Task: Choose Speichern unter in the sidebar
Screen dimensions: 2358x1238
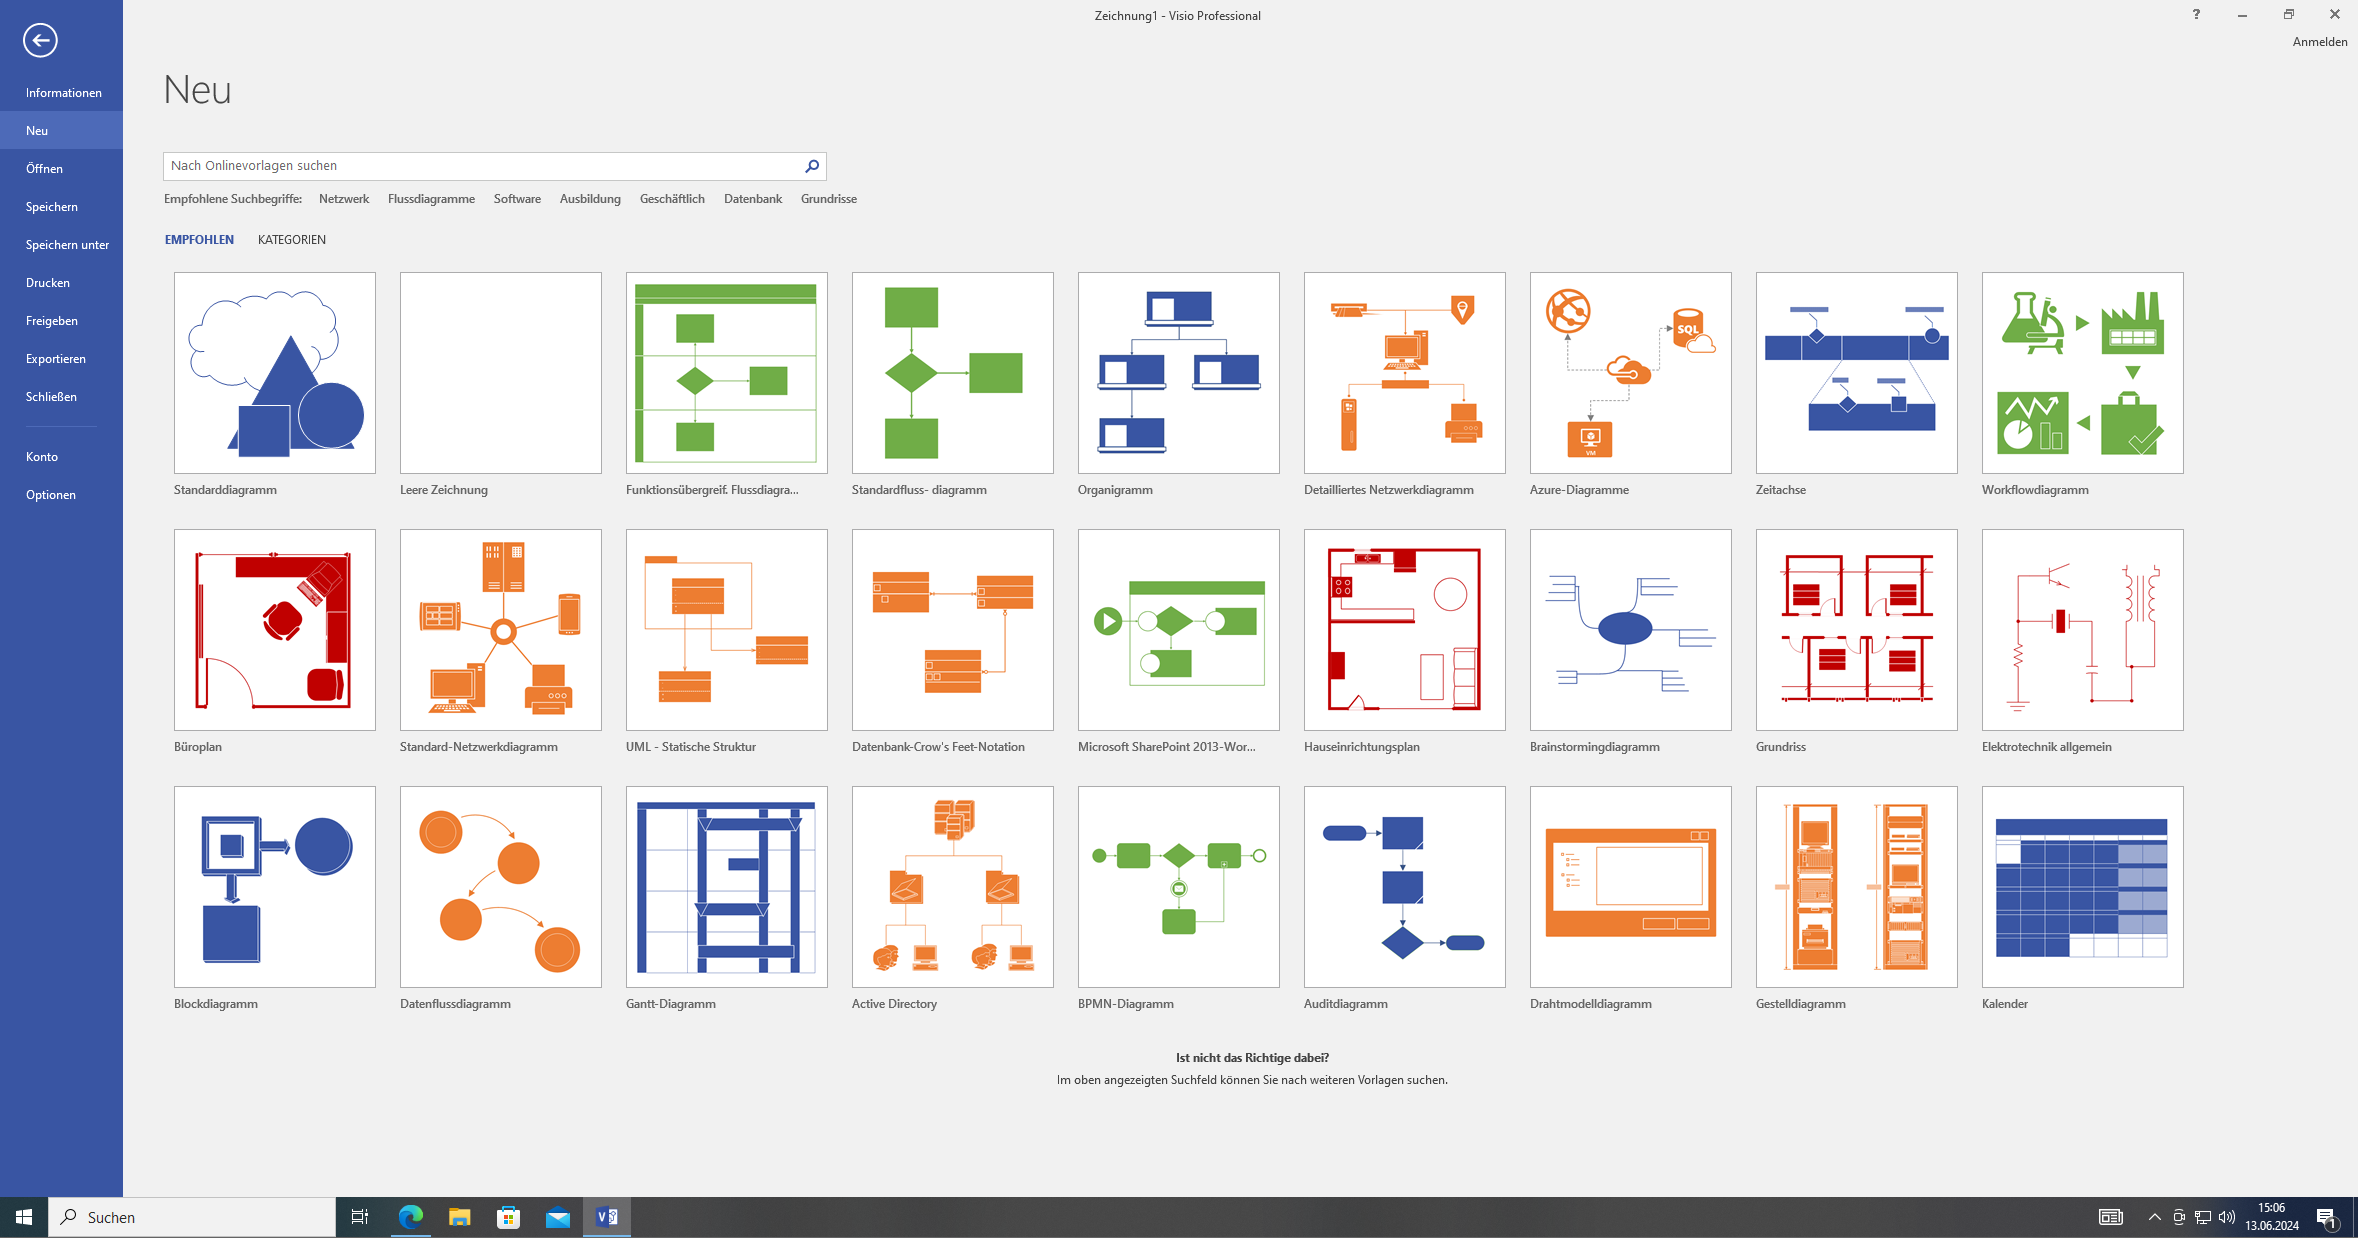Action: click(x=61, y=245)
